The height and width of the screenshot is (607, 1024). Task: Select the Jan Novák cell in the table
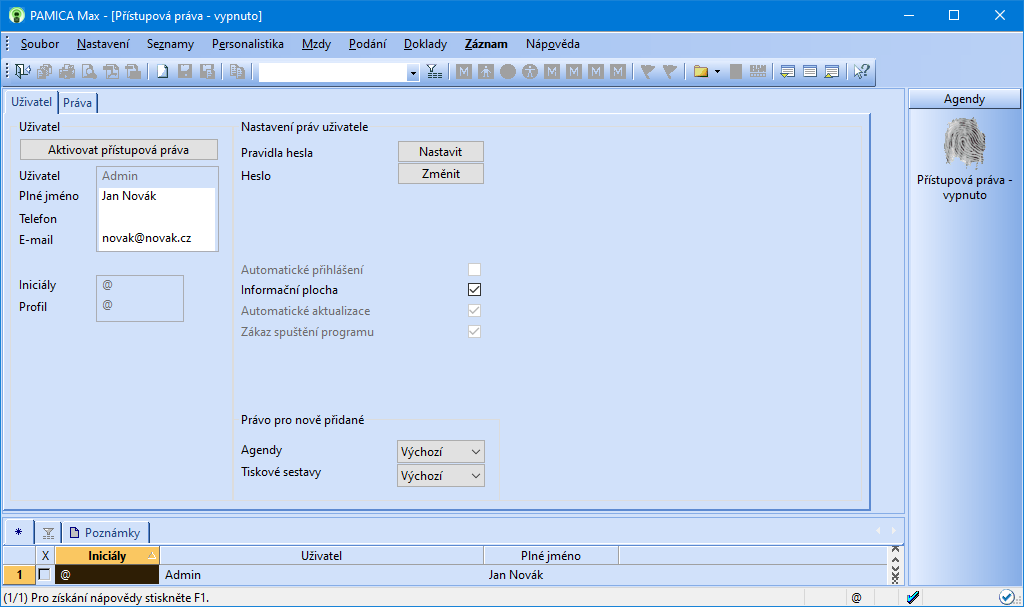point(551,575)
